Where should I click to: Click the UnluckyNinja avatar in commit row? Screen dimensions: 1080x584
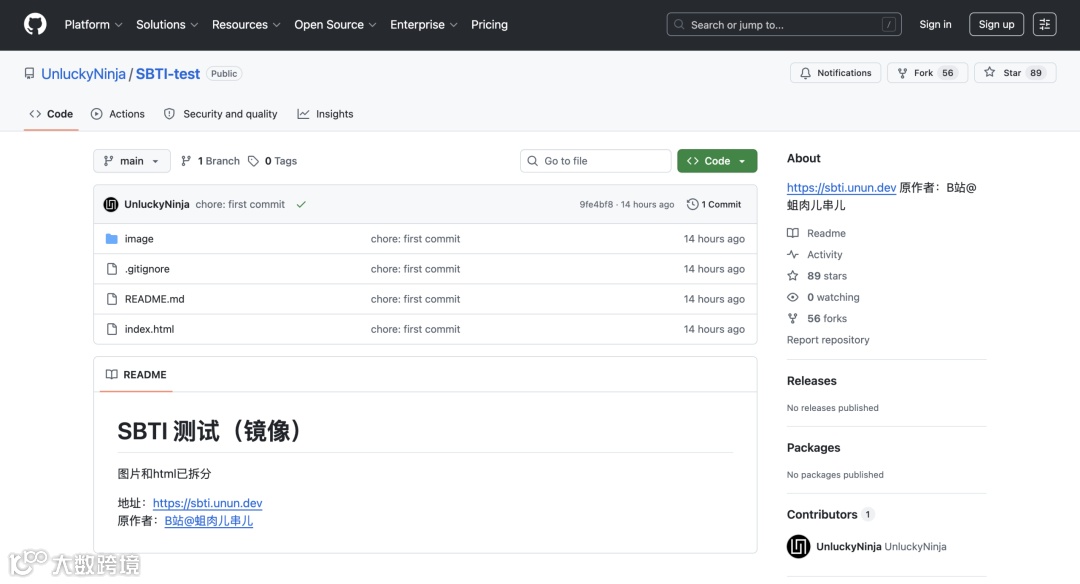coord(111,205)
